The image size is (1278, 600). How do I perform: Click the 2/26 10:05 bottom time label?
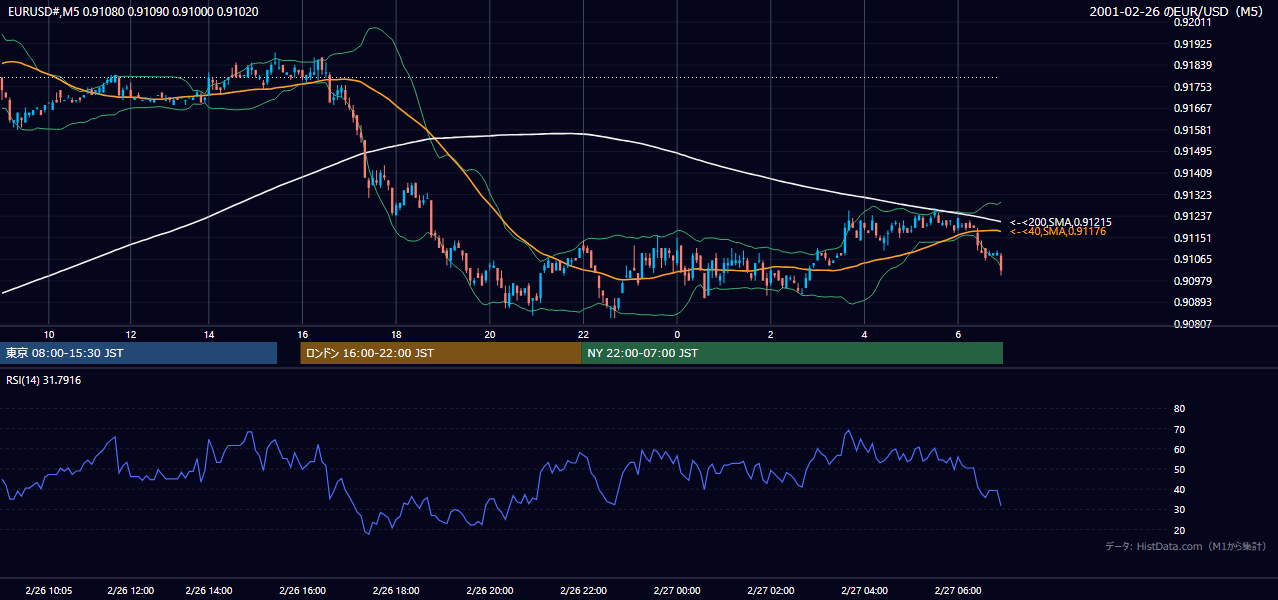pos(47,591)
